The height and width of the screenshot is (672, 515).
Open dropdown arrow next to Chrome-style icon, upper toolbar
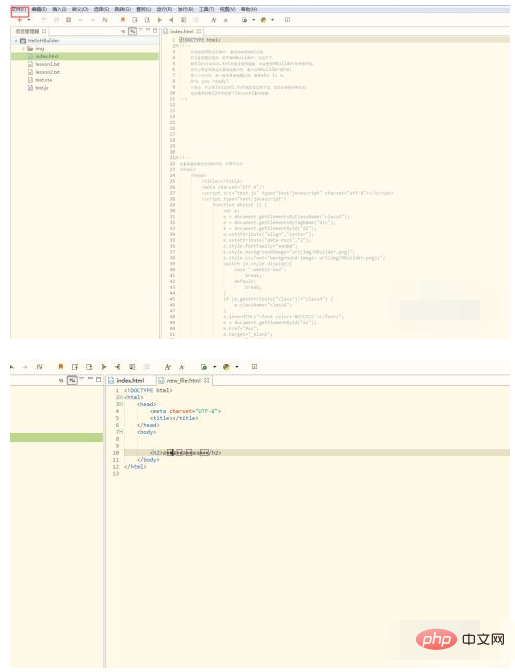tap(272, 20)
